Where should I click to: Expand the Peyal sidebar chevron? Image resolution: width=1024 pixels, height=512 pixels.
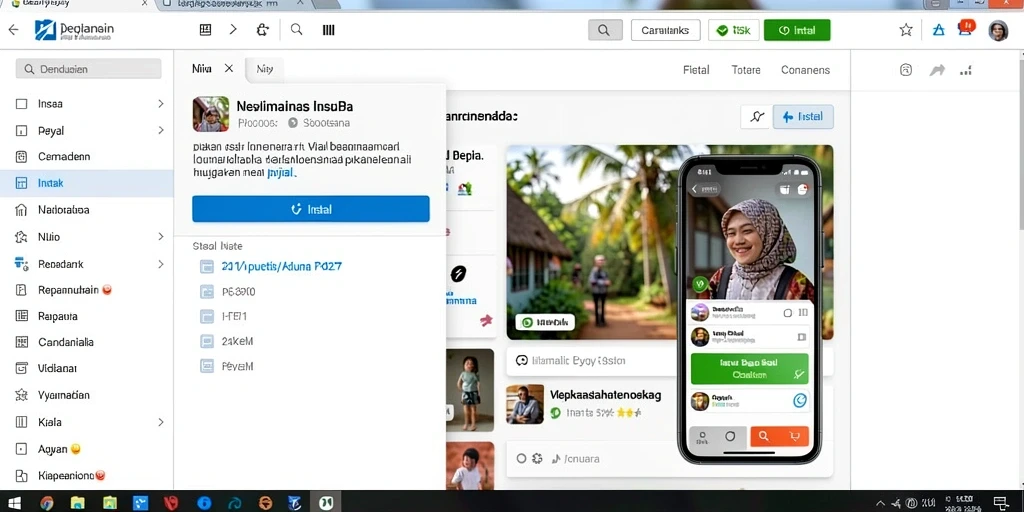tap(161, 131)
